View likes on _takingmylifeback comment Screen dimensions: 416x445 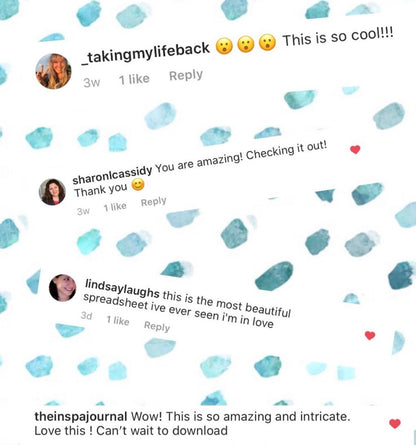click(134, 79)
